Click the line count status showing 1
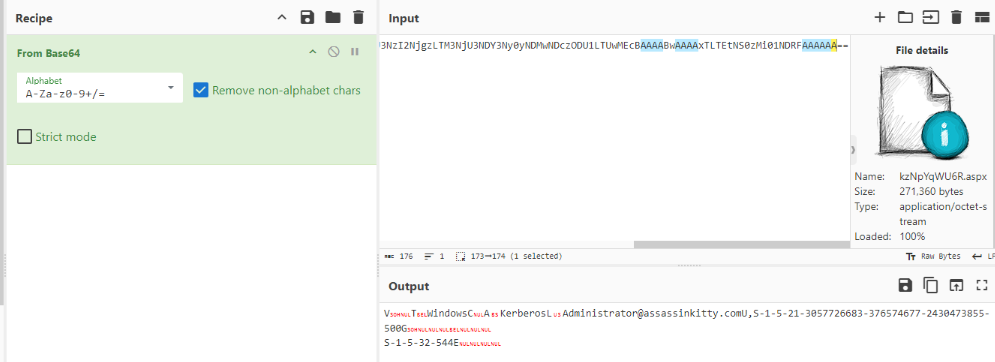The height and width of the screenshot is (362, 995). (434, 257)
